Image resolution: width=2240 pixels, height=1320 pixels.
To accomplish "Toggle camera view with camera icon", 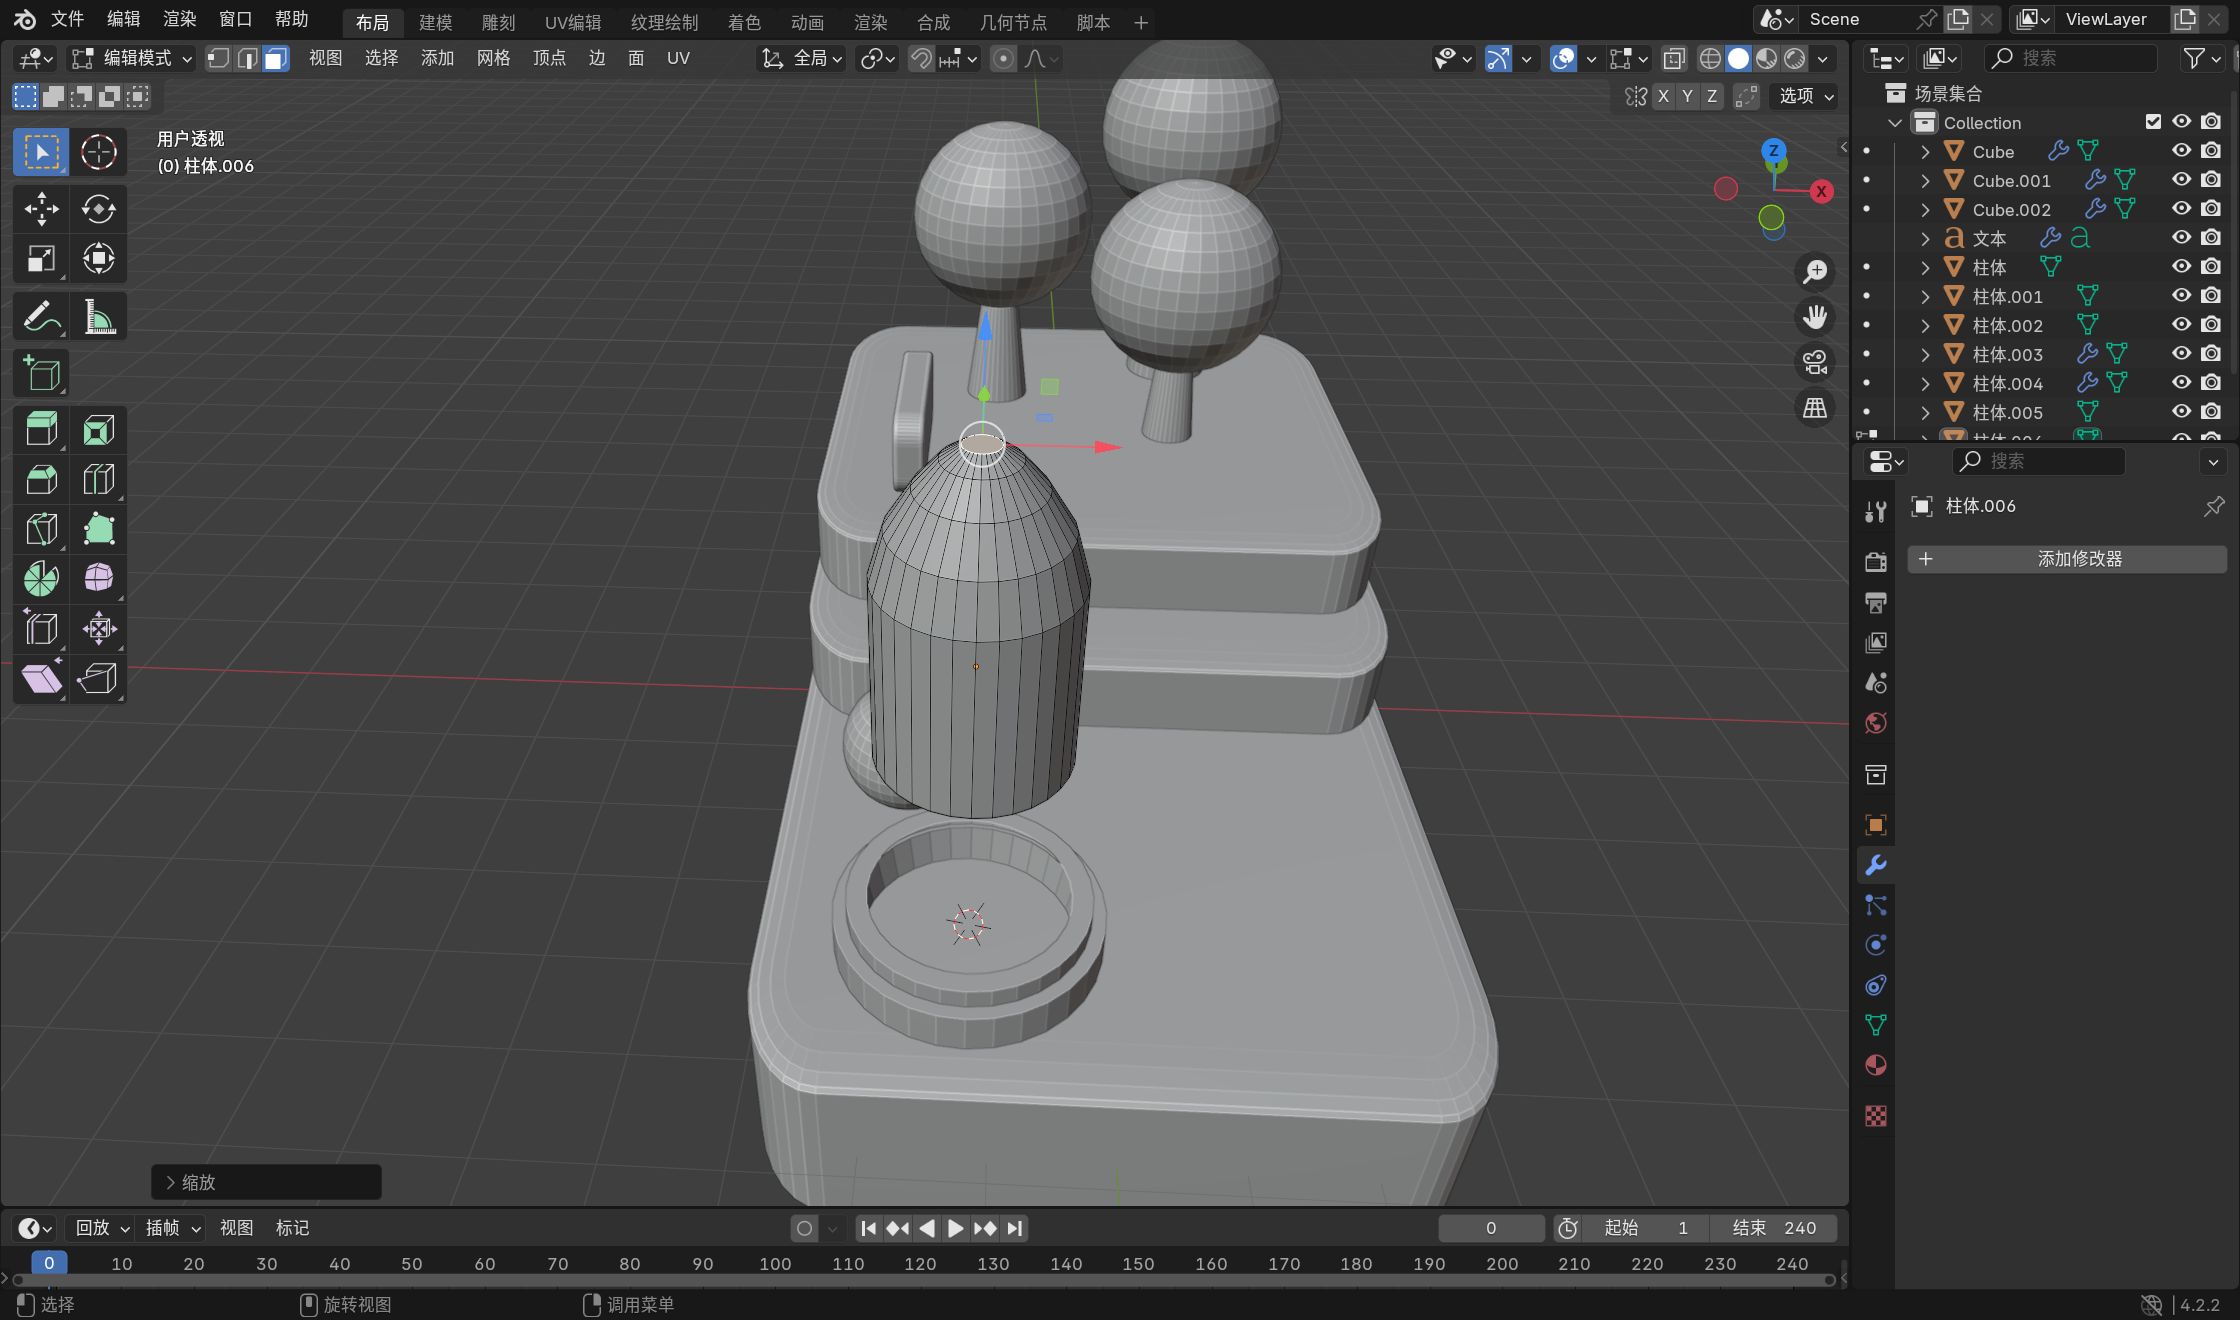I will click(1815, 362).
